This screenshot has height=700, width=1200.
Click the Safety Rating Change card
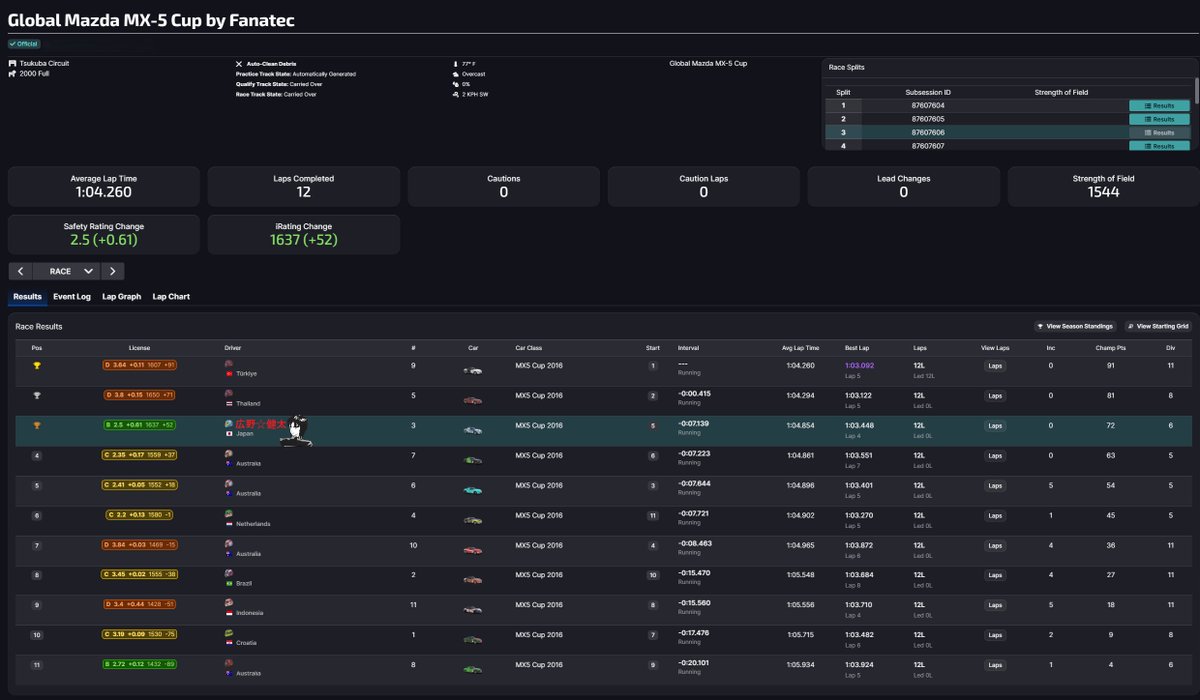point(104,234)
